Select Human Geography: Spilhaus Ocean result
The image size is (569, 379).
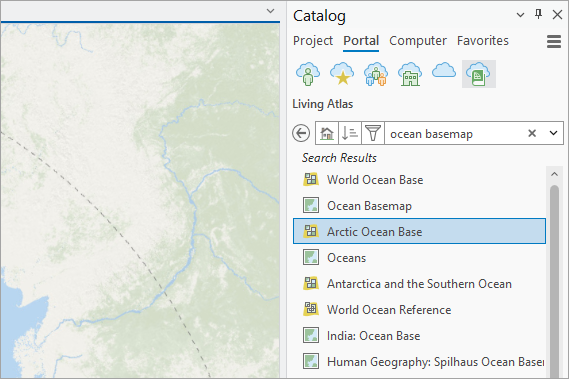click(419, 361)
